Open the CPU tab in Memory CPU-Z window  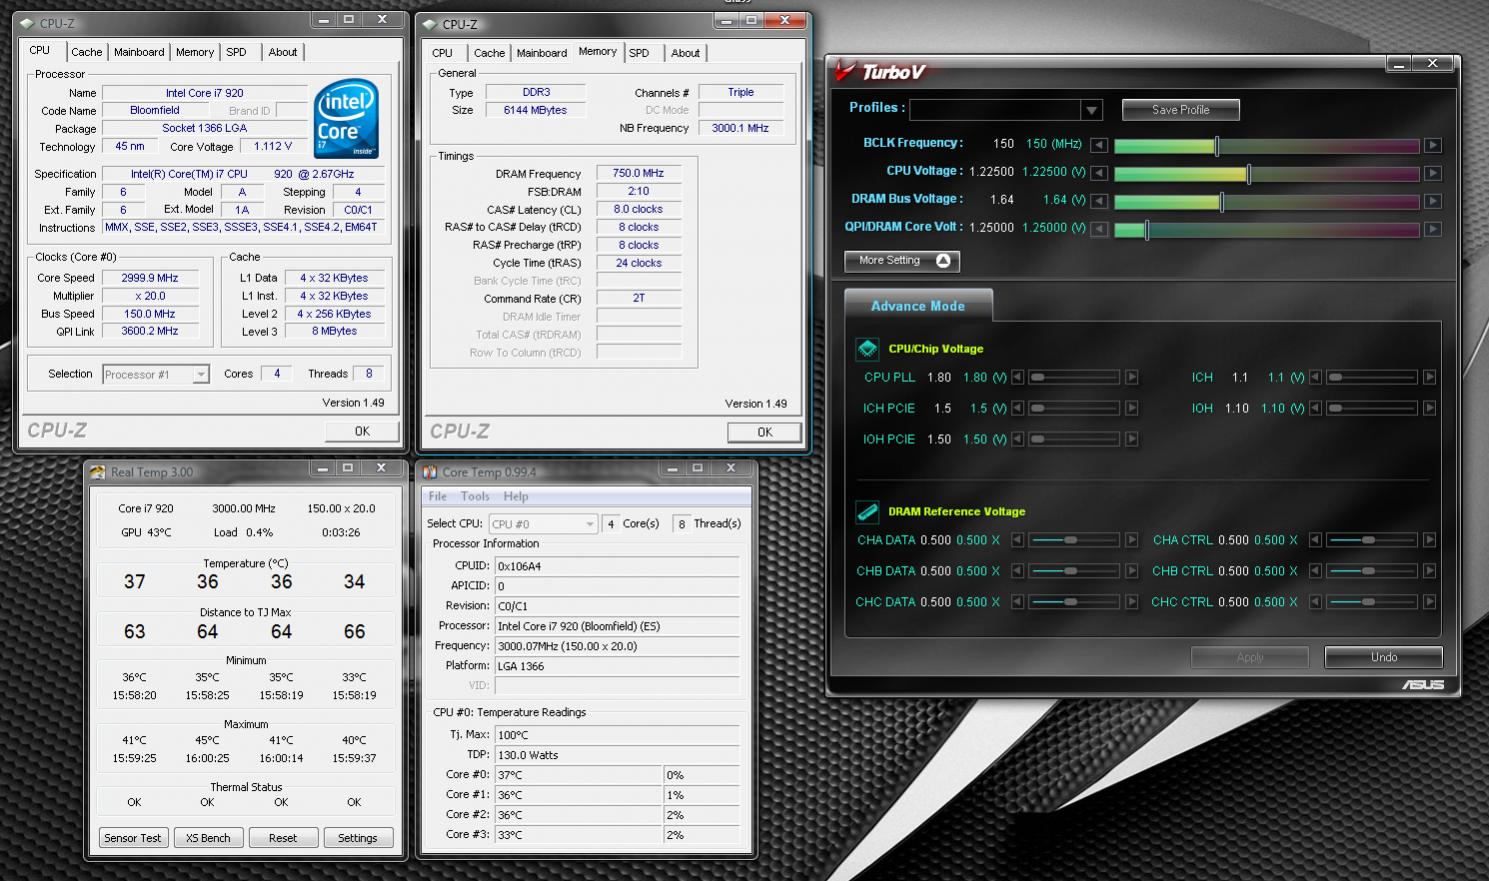442,53
